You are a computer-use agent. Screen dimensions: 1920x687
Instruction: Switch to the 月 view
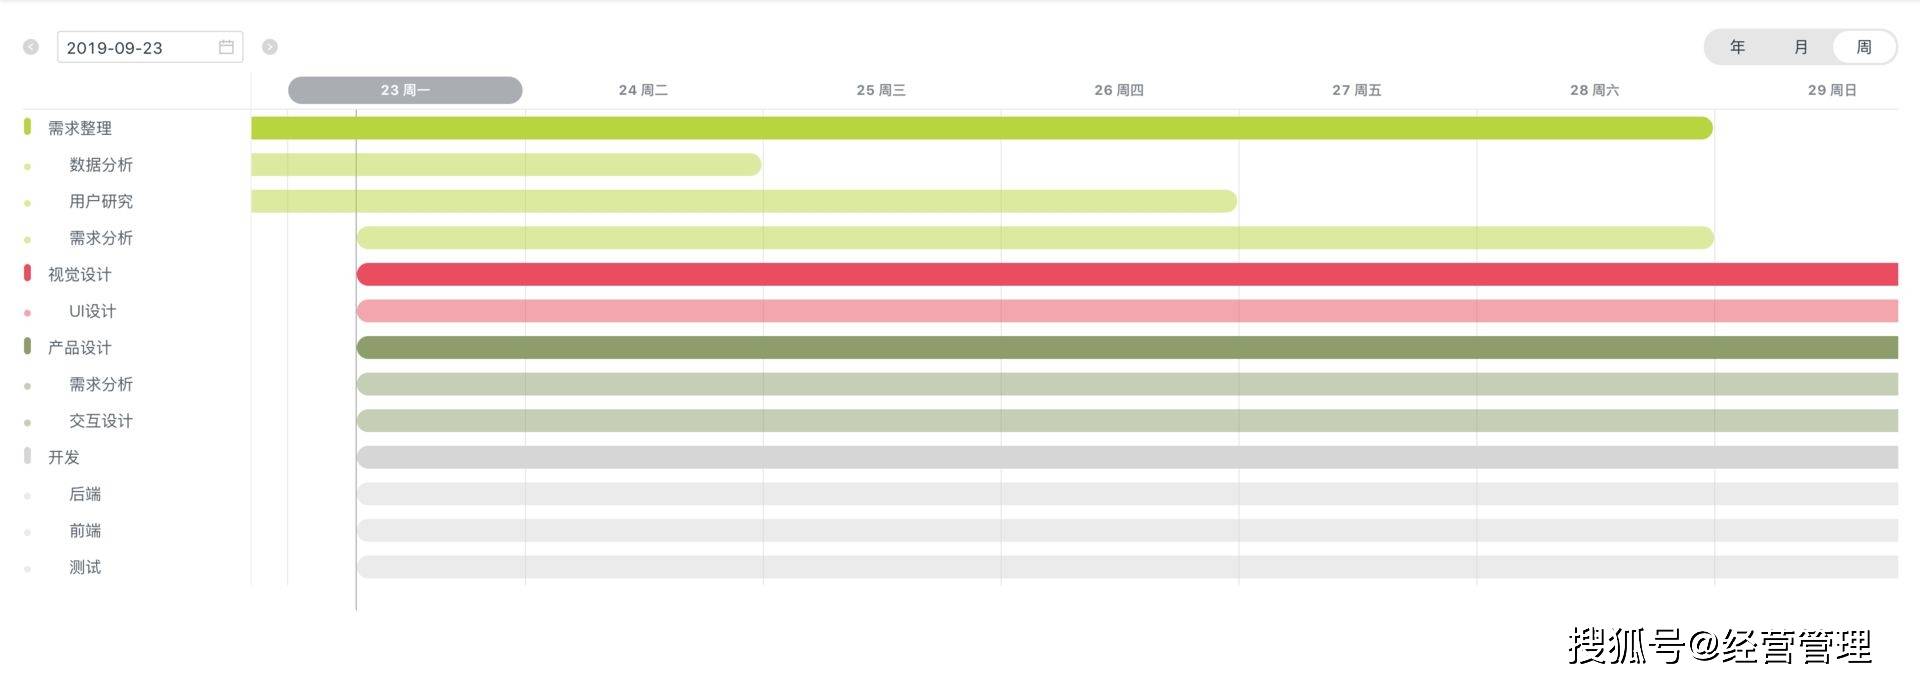(x=1801, y=47)
